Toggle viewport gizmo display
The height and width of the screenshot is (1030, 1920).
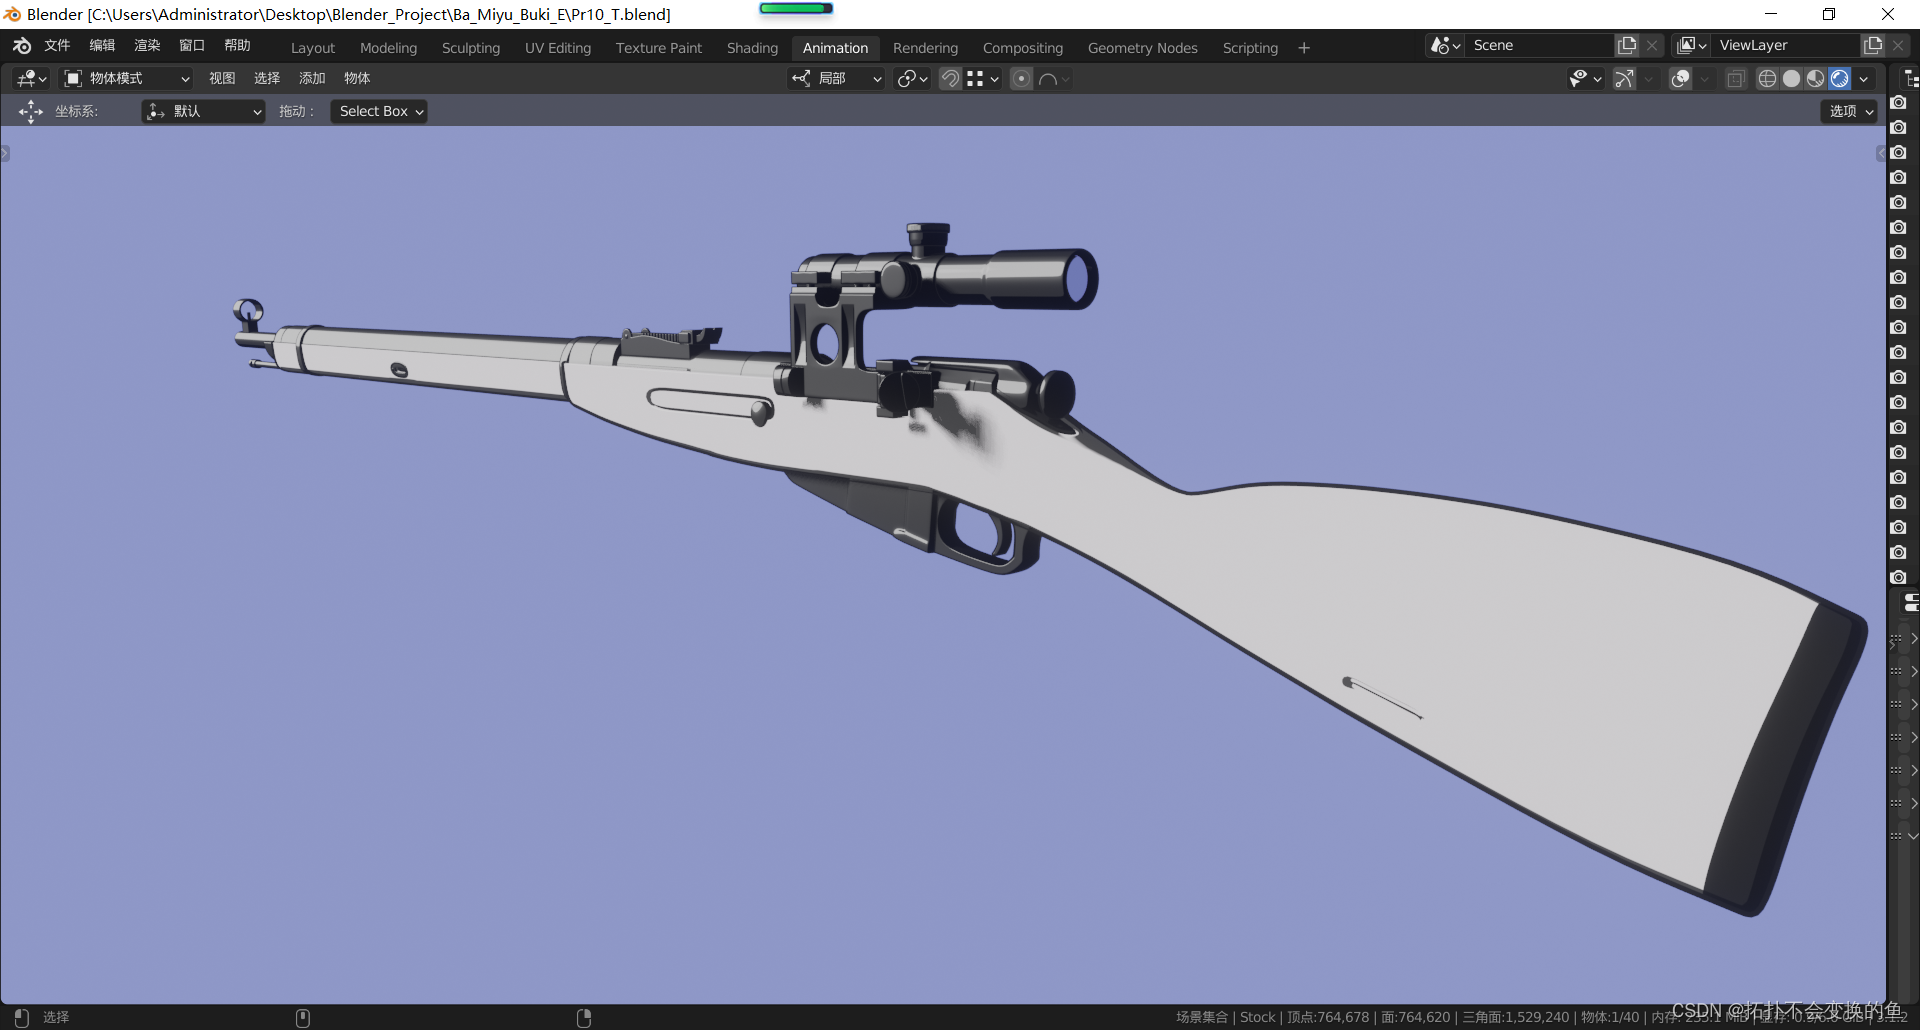[x=1624, y=78]
